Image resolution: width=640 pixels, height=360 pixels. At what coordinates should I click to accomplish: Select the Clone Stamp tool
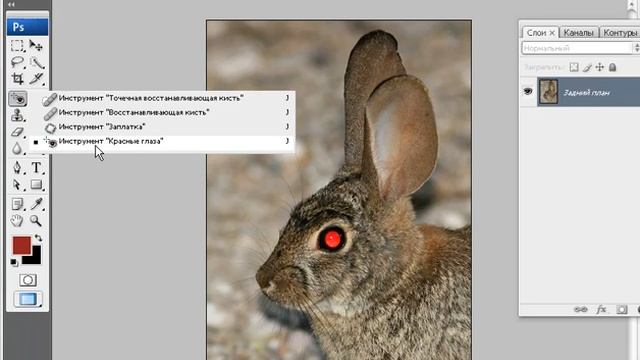17,115
